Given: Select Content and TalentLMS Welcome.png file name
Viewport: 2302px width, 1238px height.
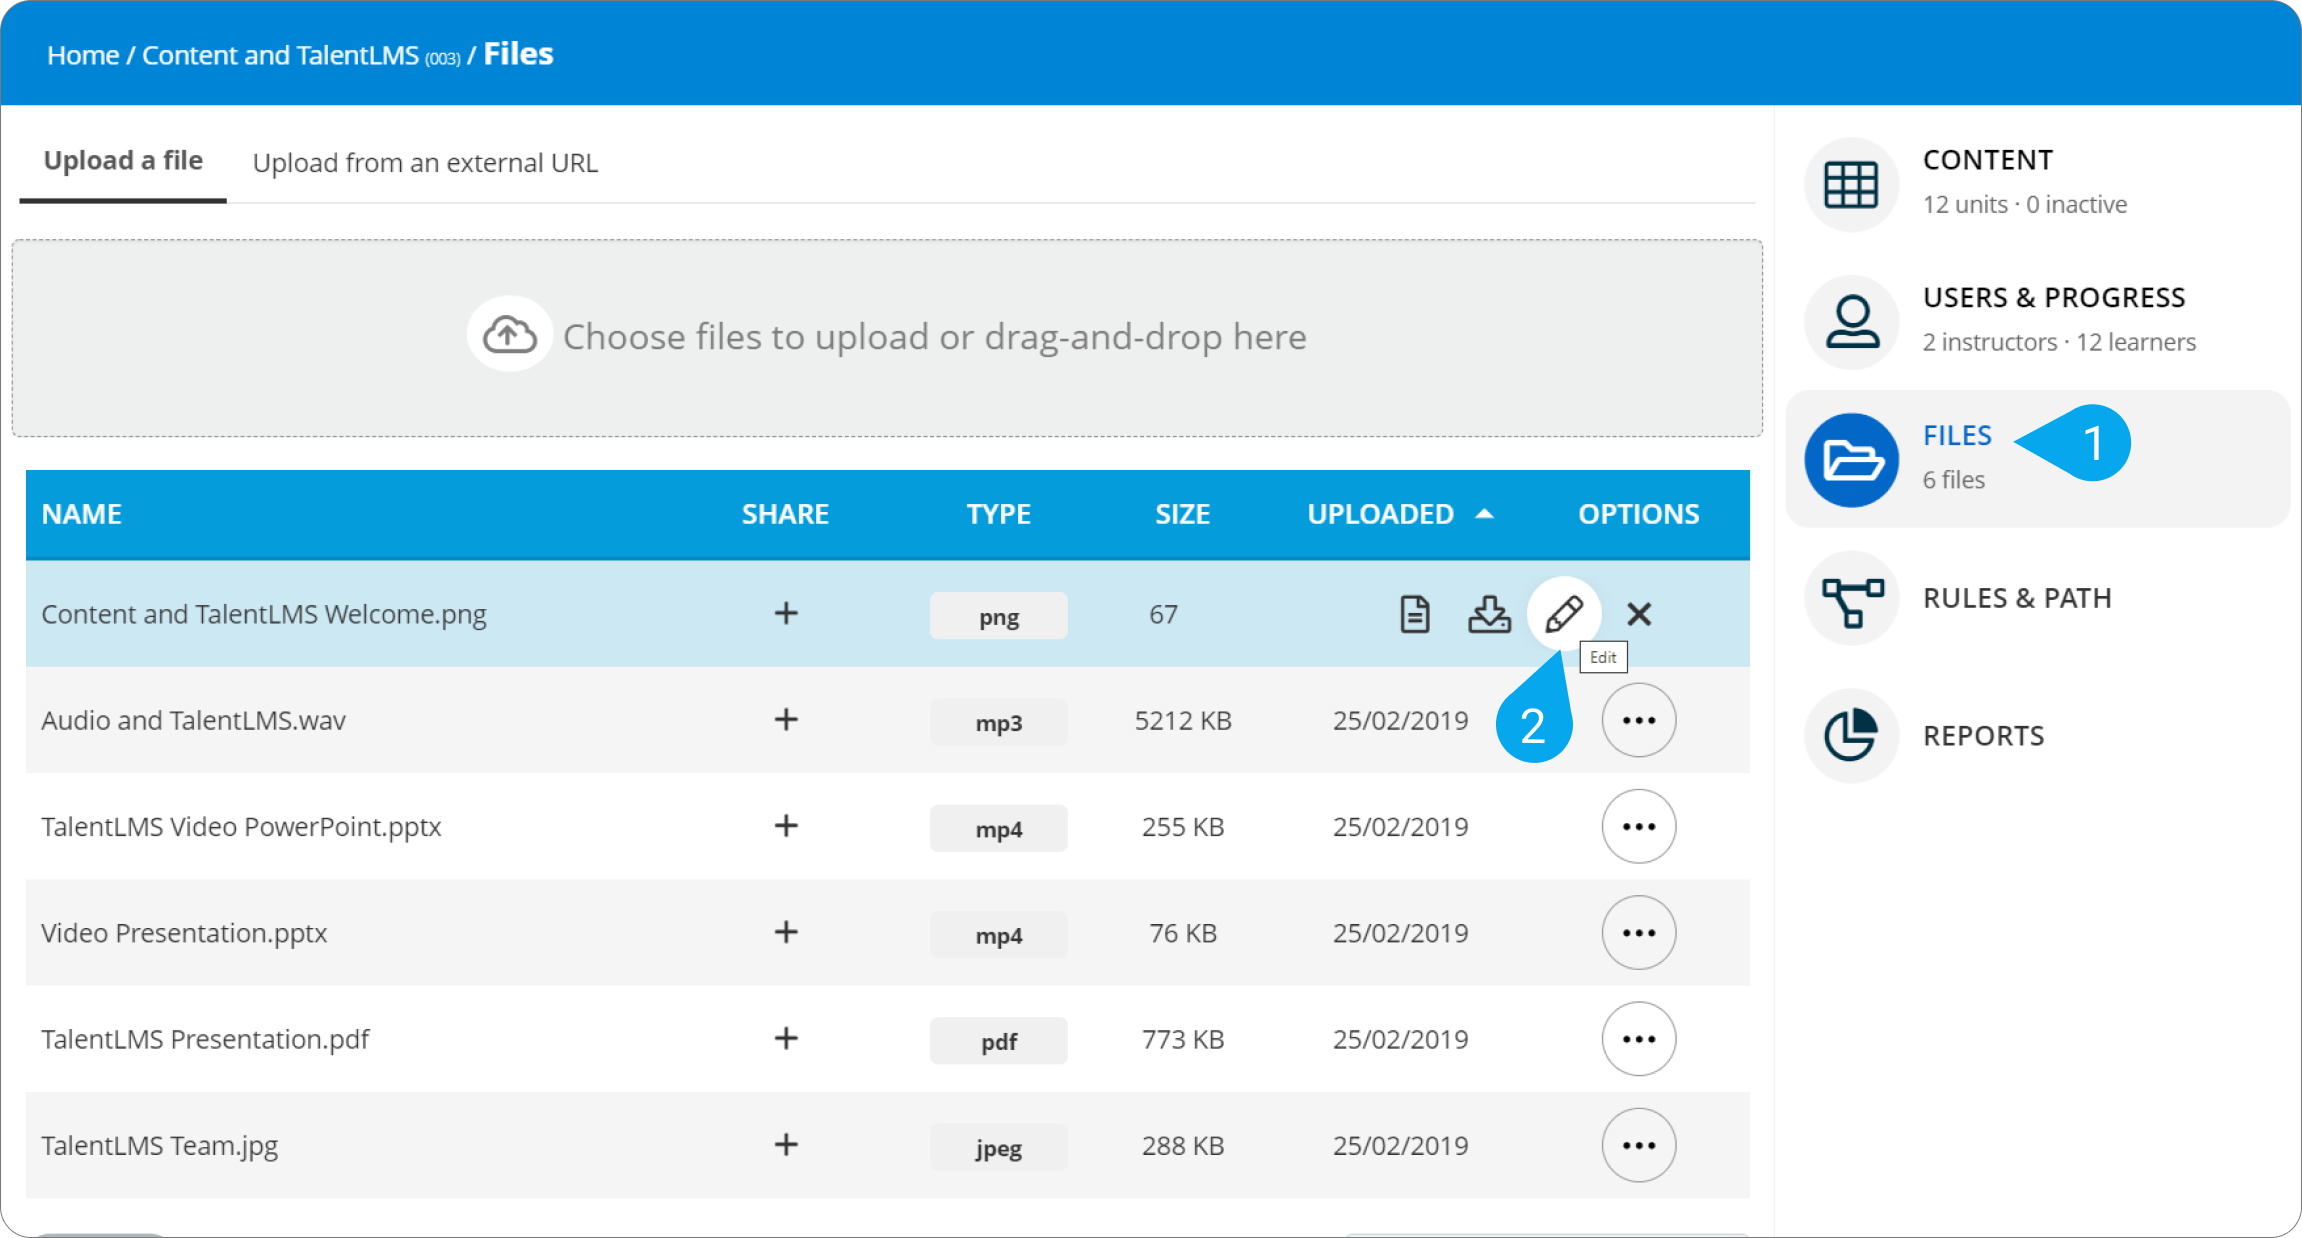Looking at the screenshot, I should pos(264,614).
